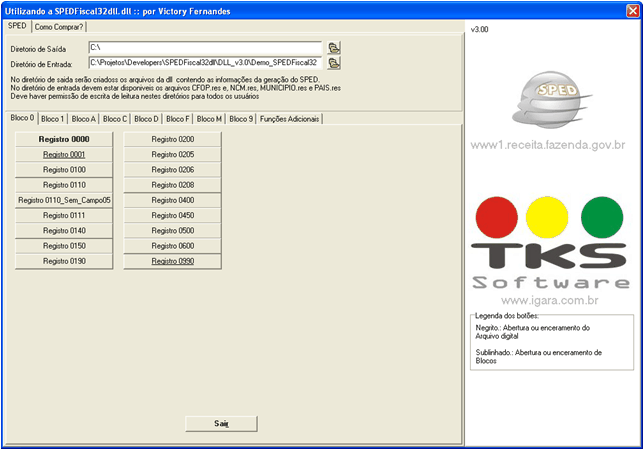Click the Registro 0001 button
Screen dimensions: 643x450
[64, 155]
